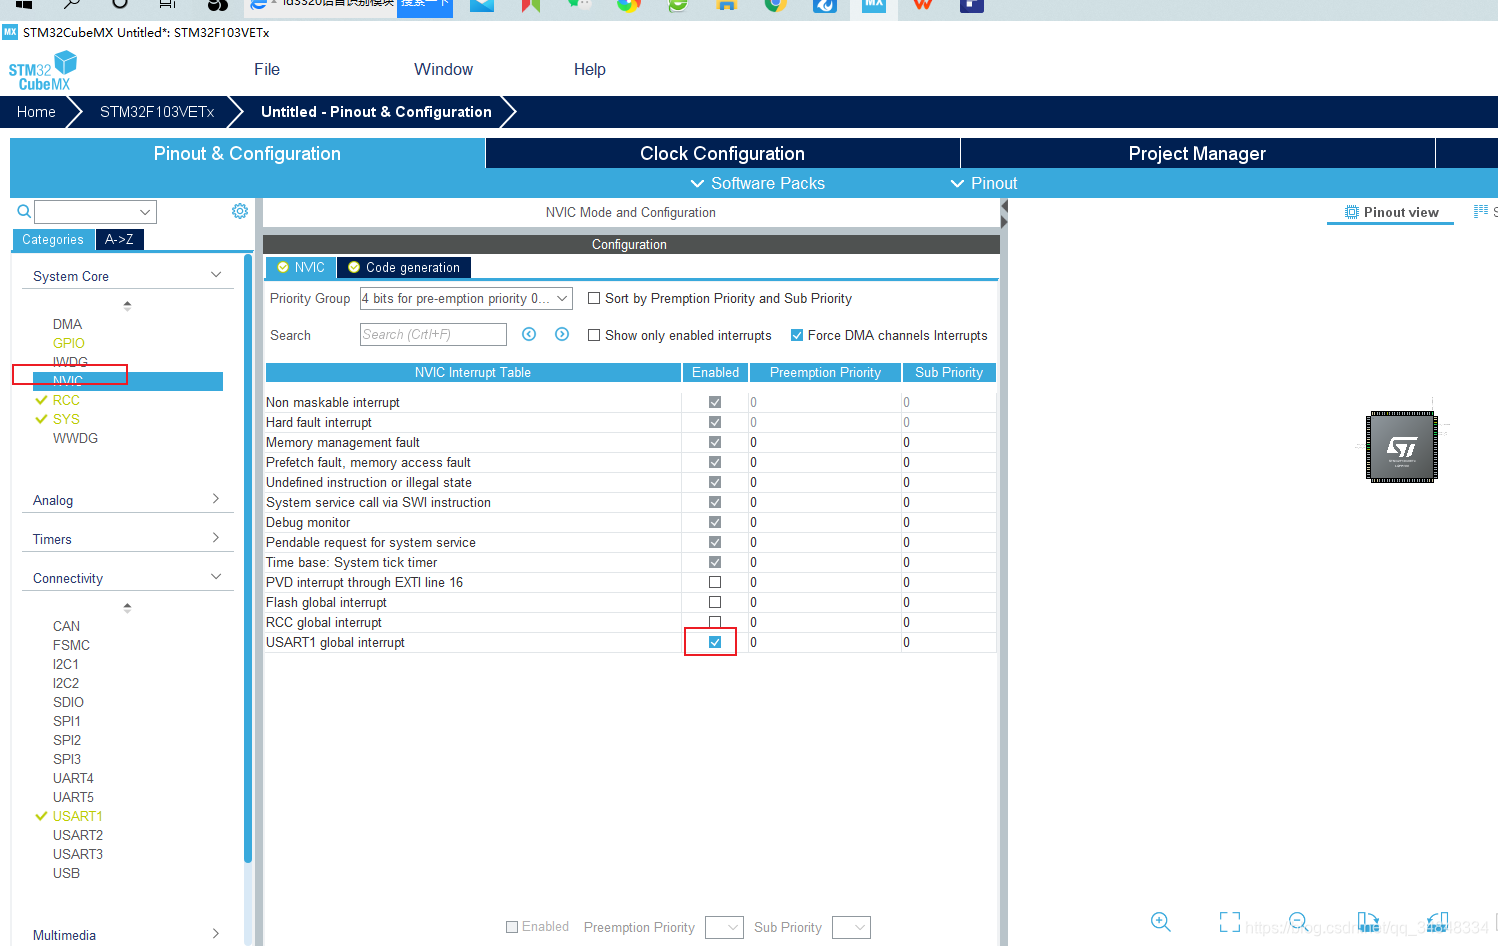Viewport: 1498px width, 946px height.
Task: Zoom out of the pinout view
Action: tap(1298, 921)
